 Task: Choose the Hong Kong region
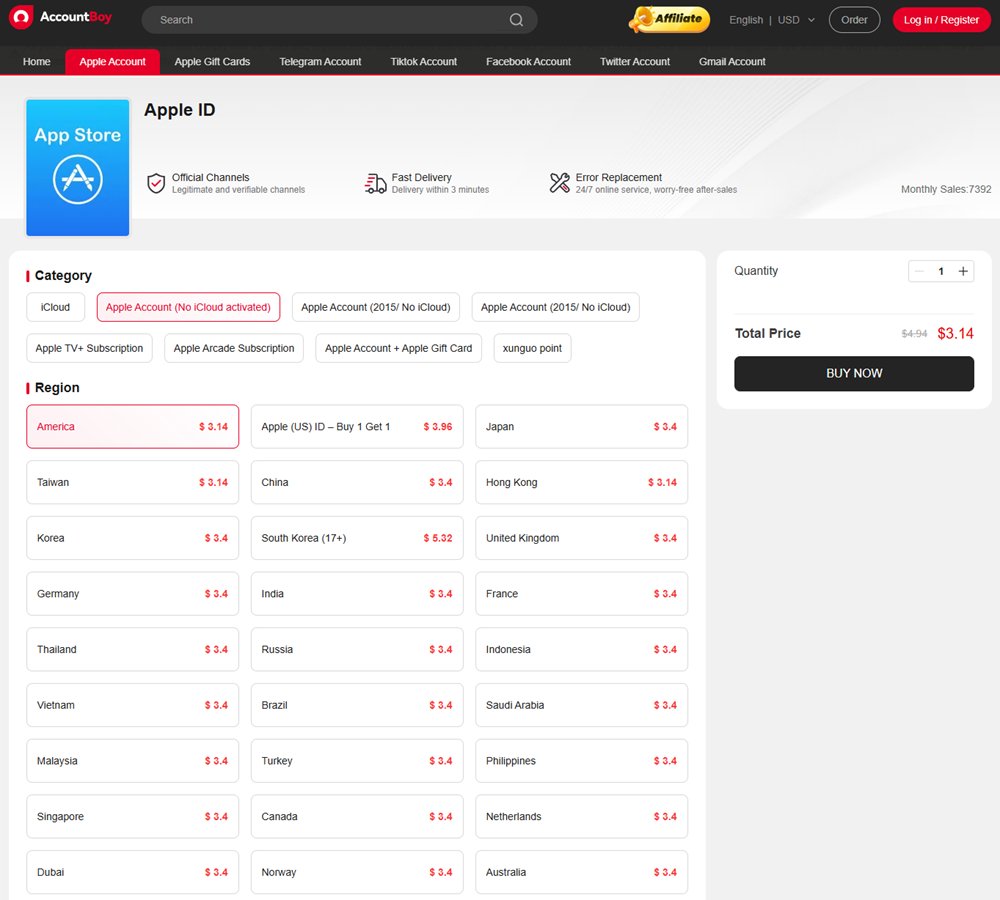582,482
